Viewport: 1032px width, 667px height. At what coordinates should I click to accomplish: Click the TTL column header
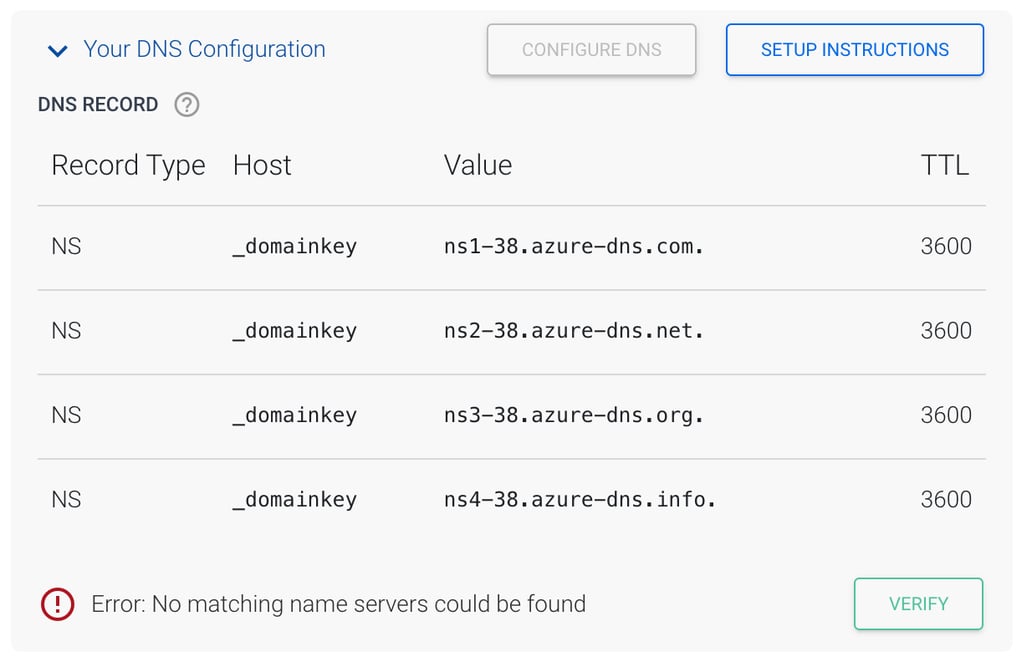pyautogui.click(x=945, y=165)
